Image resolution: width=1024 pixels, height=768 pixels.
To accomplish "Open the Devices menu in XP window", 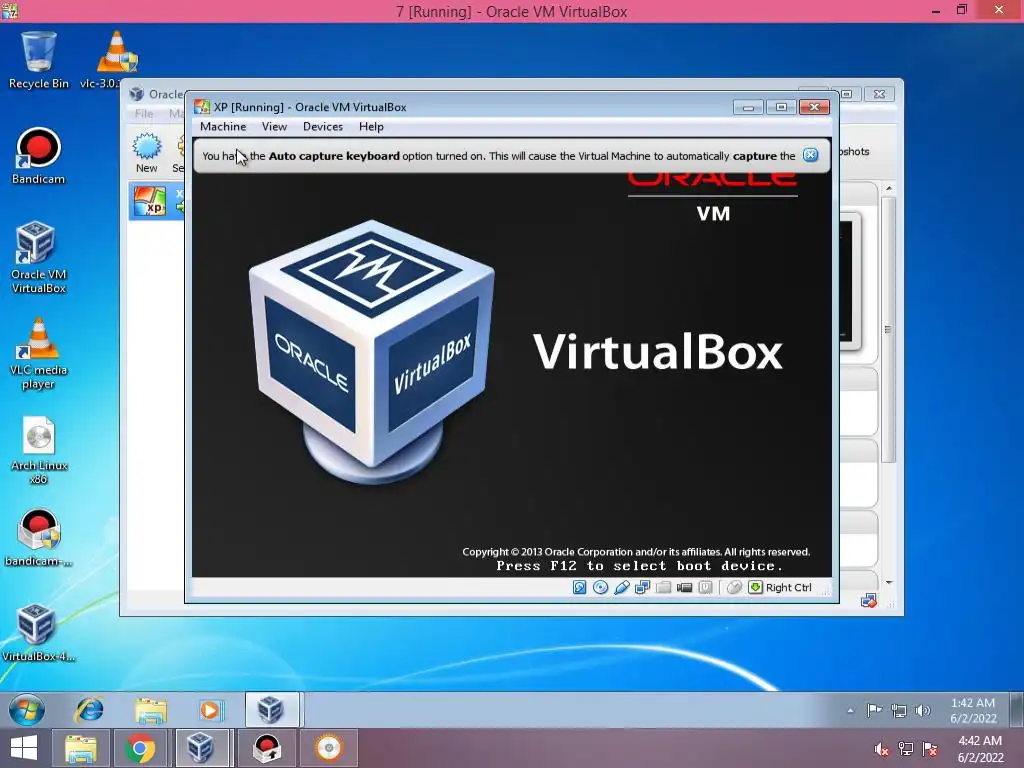I will click(323, 127).
